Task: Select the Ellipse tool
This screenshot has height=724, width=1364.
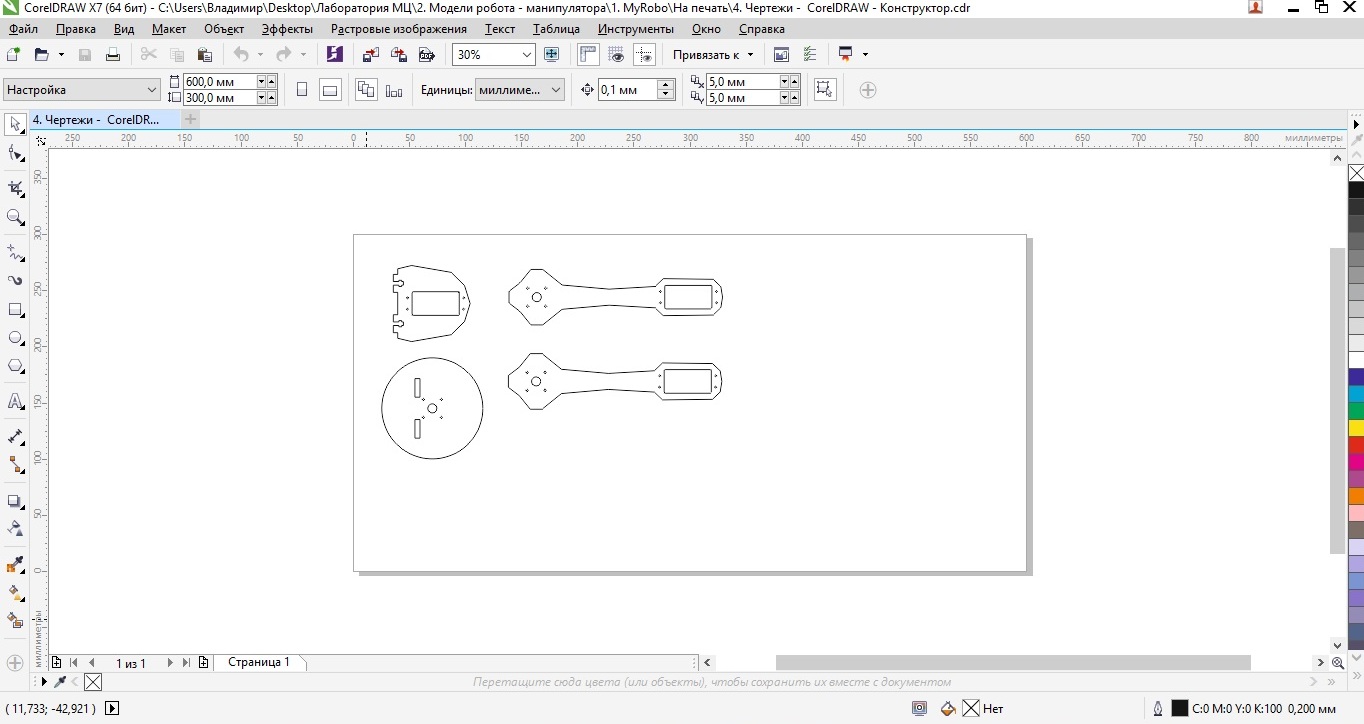Action: (16, 338)
